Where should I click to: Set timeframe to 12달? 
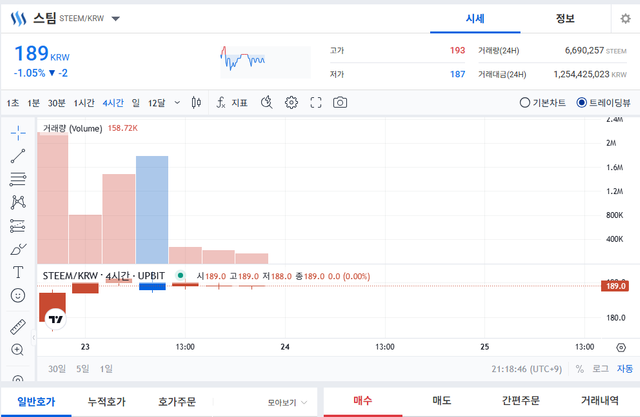(x=157, y=103)
